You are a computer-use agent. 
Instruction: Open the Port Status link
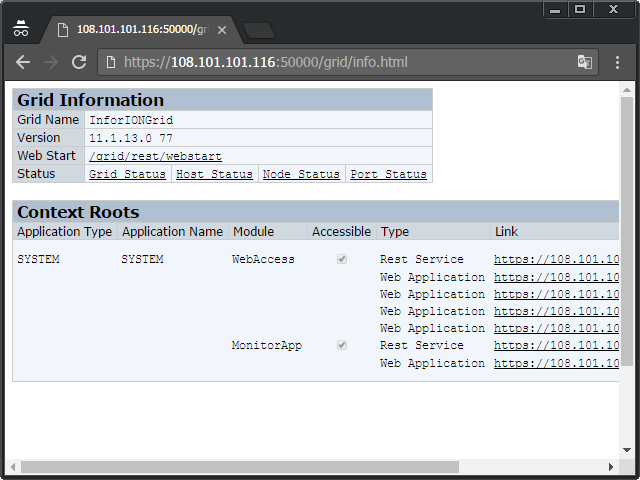tap(388, 174)
